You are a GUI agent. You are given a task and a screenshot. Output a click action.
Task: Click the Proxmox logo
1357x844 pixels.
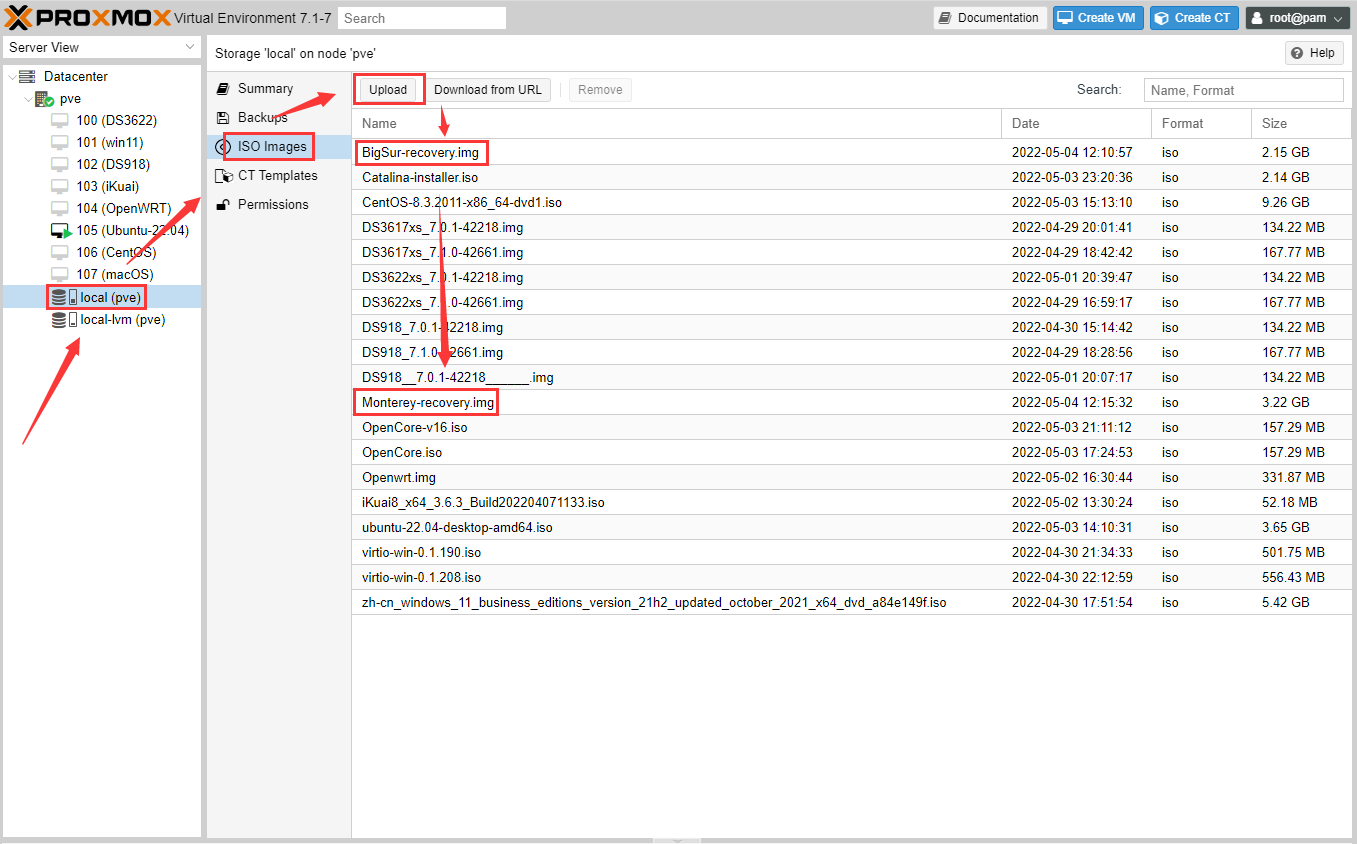pyautogui.click(x=88, y=17)
